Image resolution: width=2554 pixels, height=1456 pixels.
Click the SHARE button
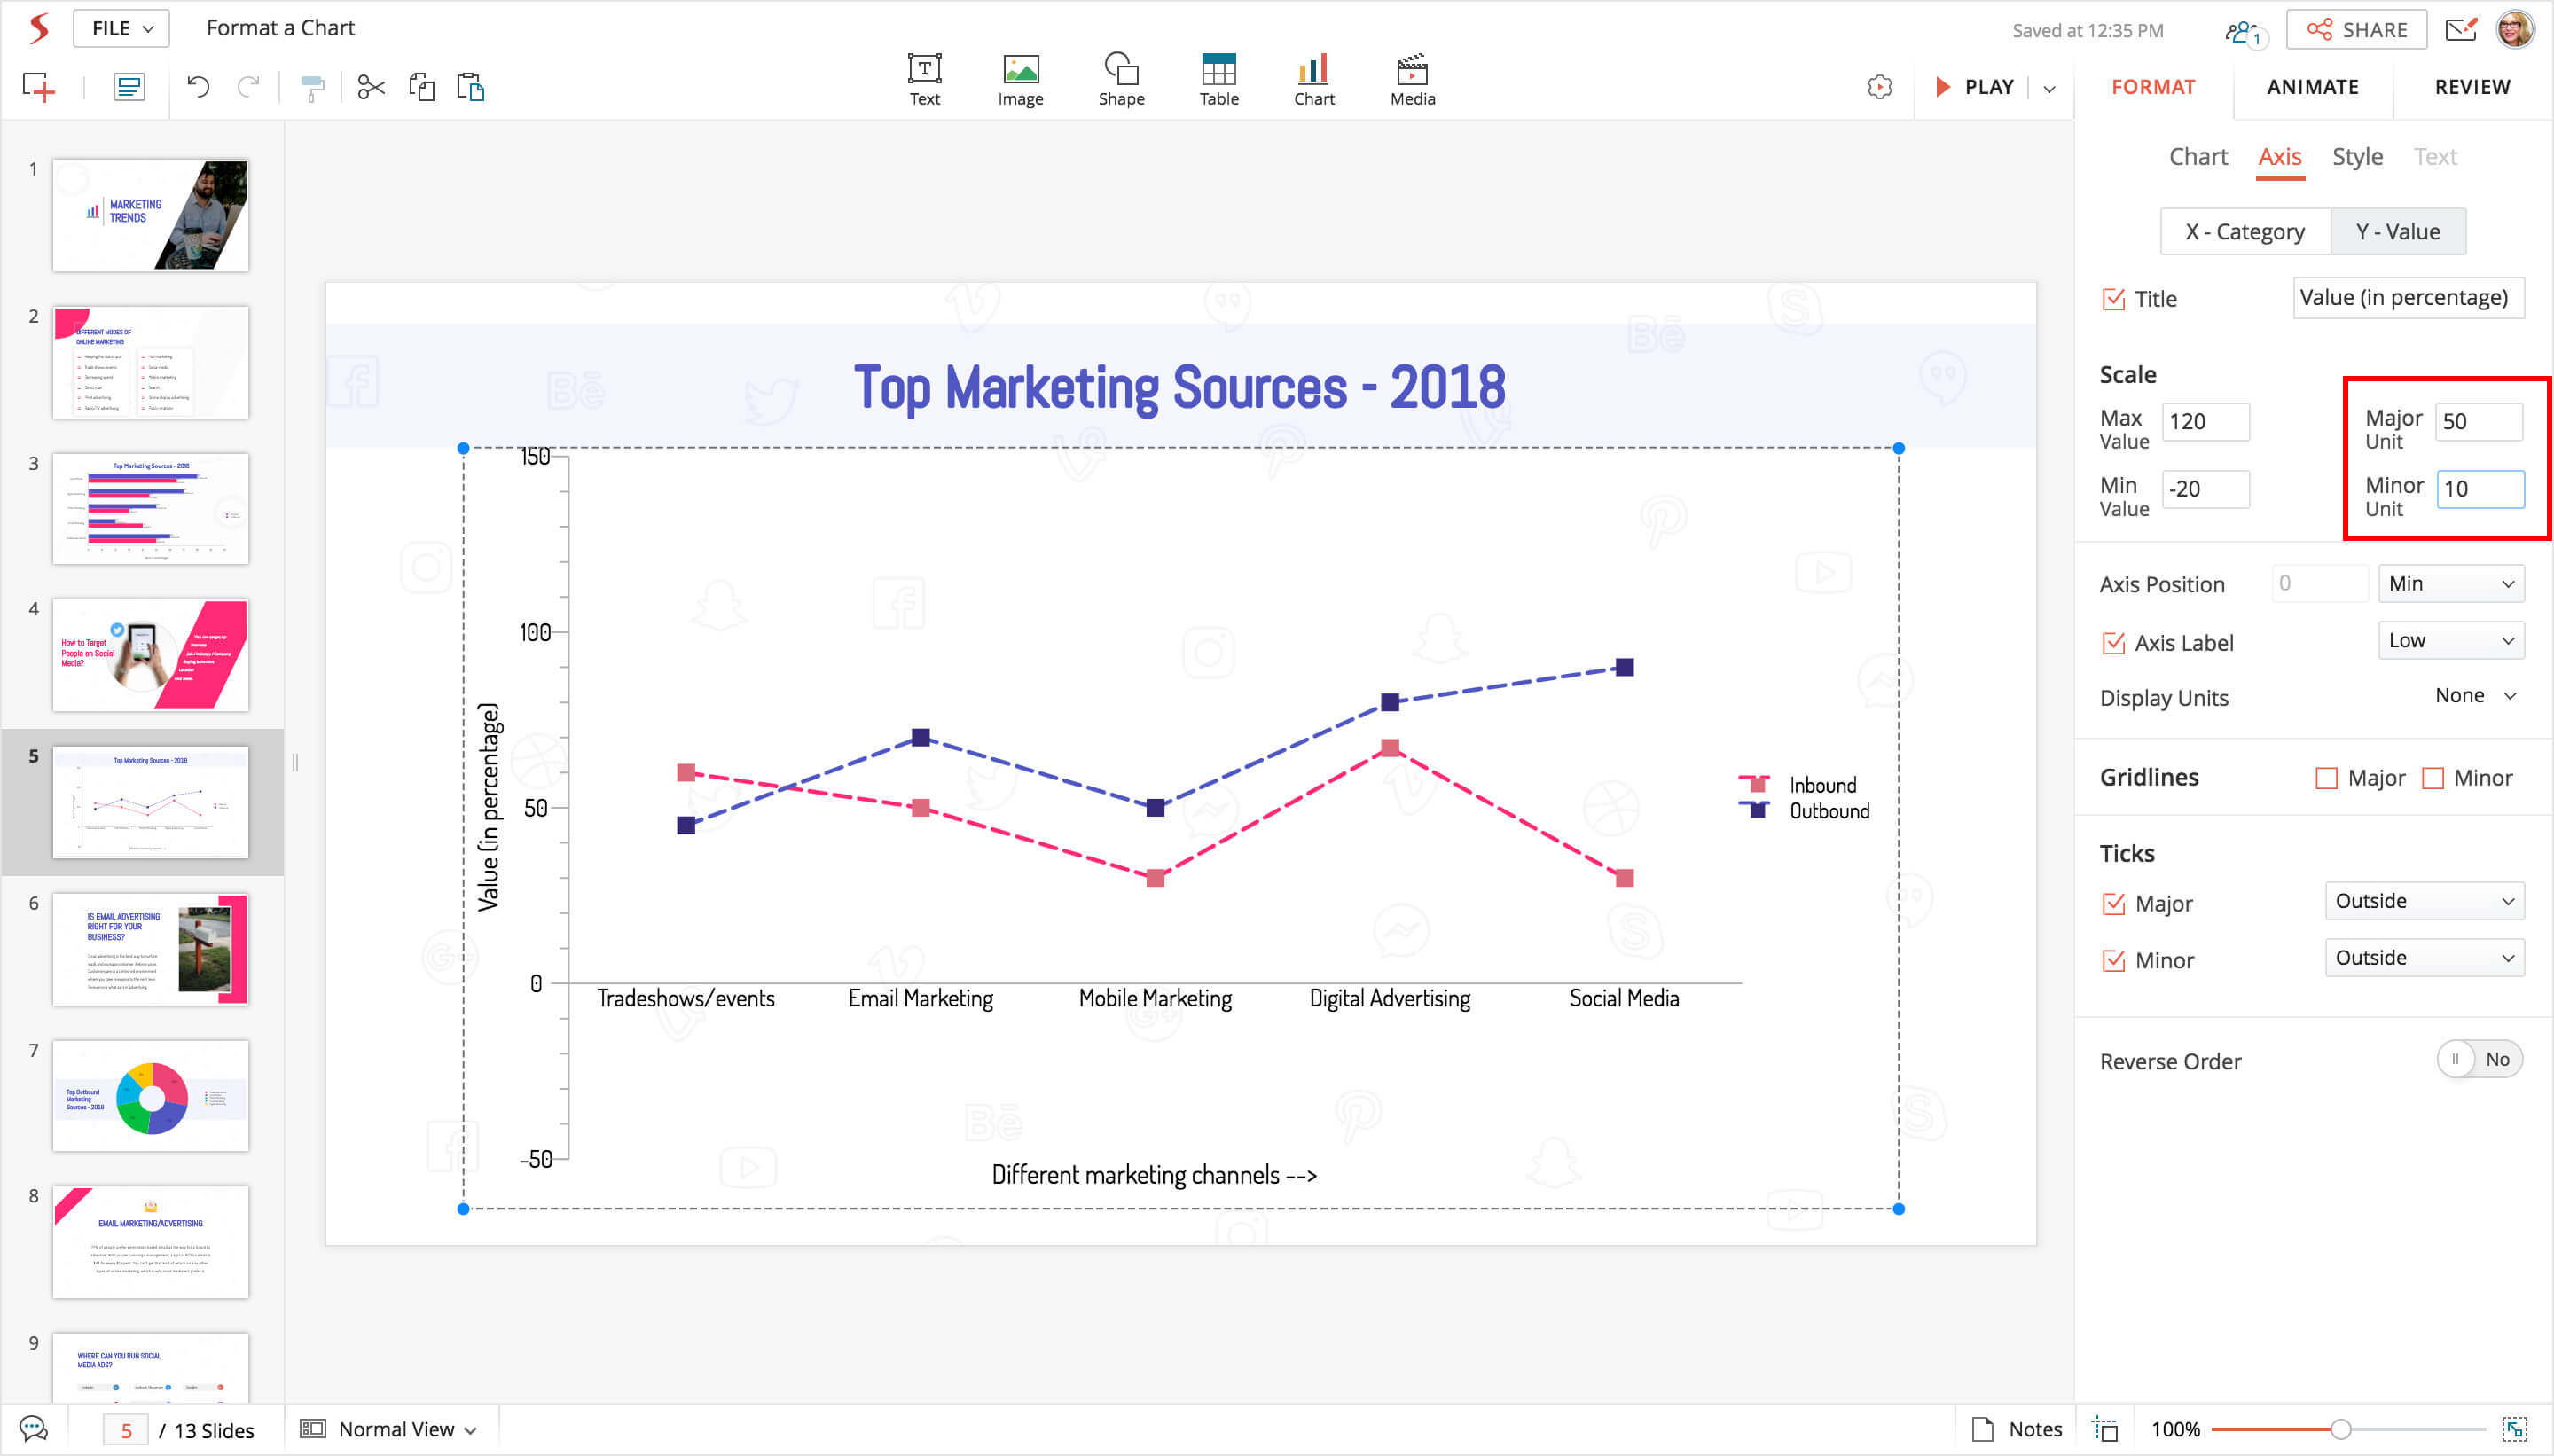click(2355, 30)
